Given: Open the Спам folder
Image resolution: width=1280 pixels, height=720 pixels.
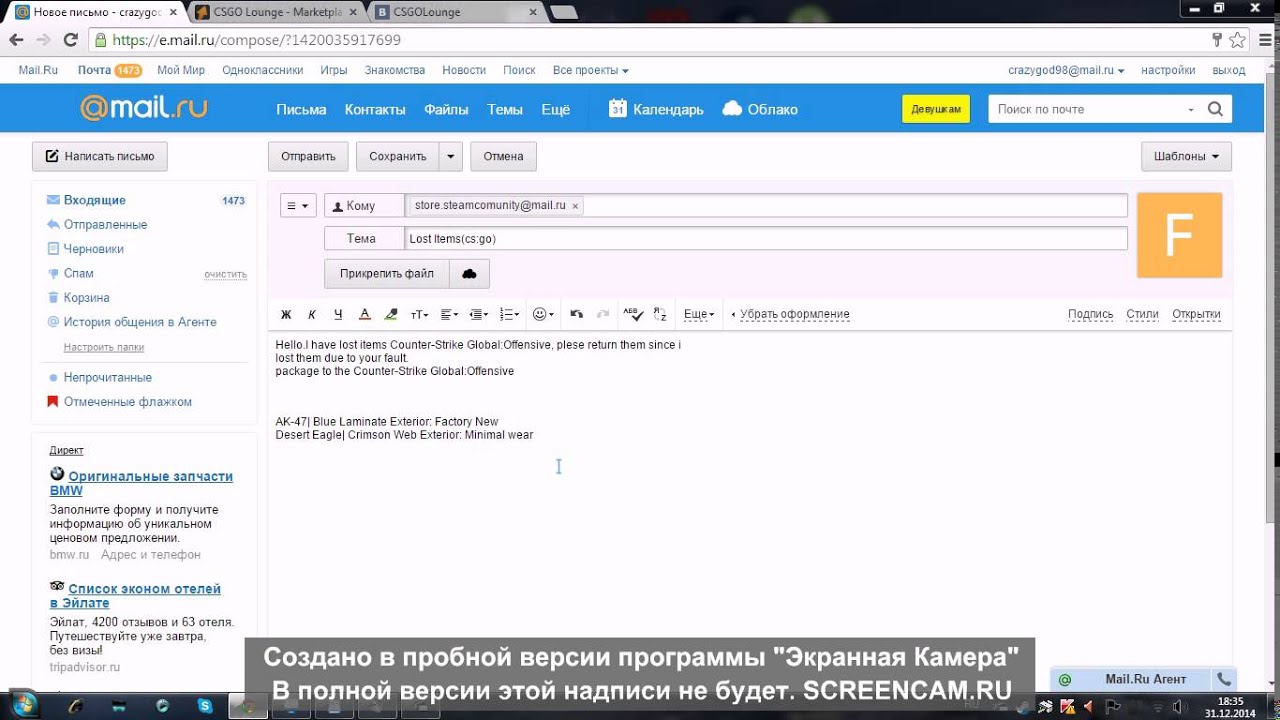Looking at the screenshot, I should tap(79, 273).
